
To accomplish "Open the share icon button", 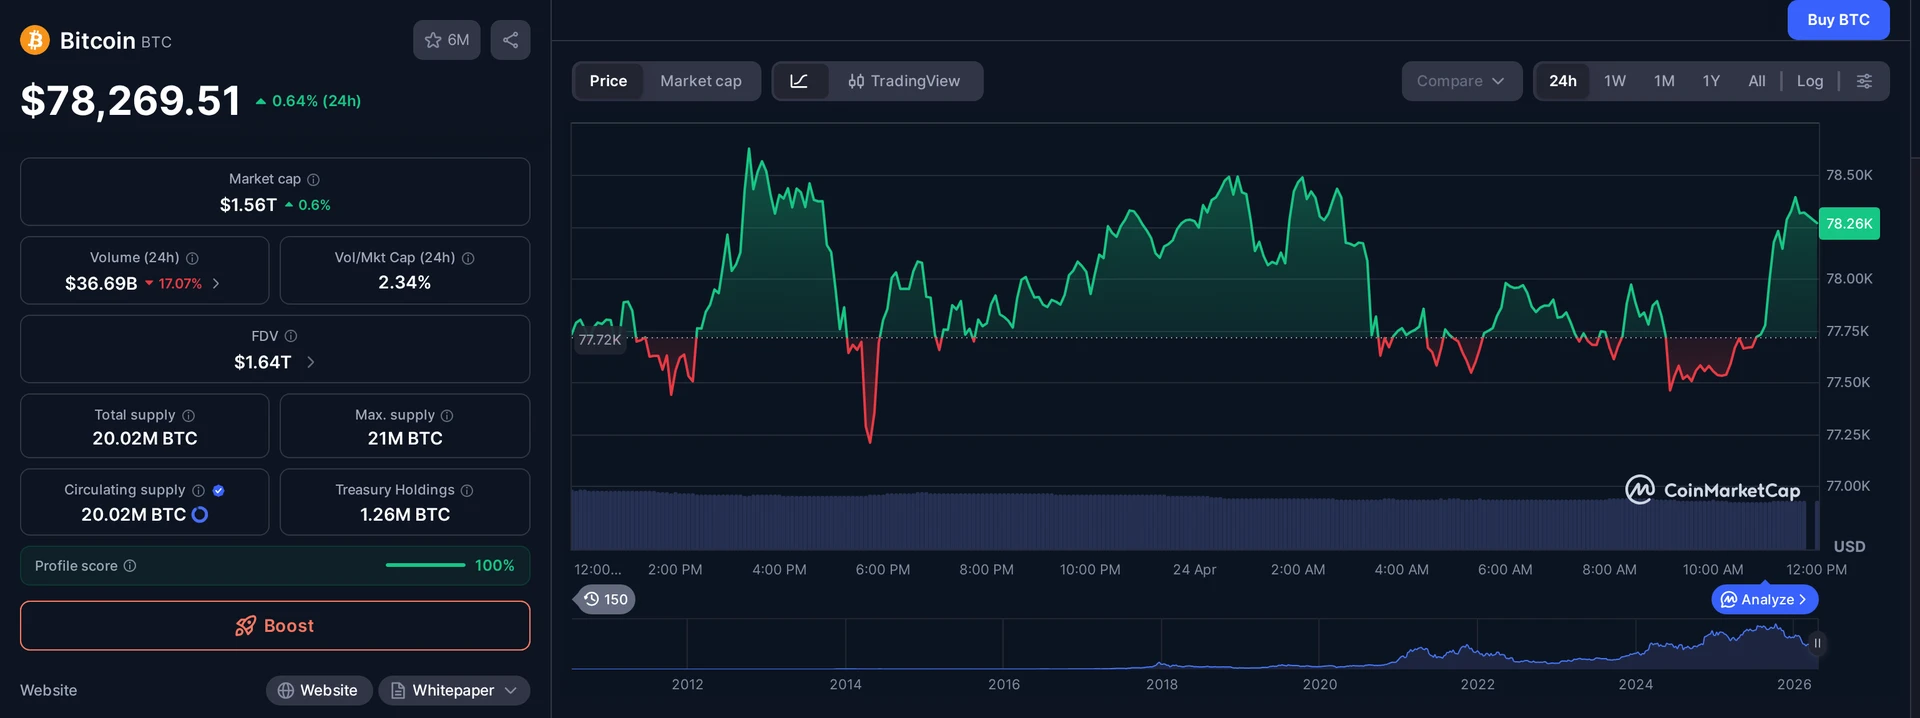I will (x=510, y=40).
